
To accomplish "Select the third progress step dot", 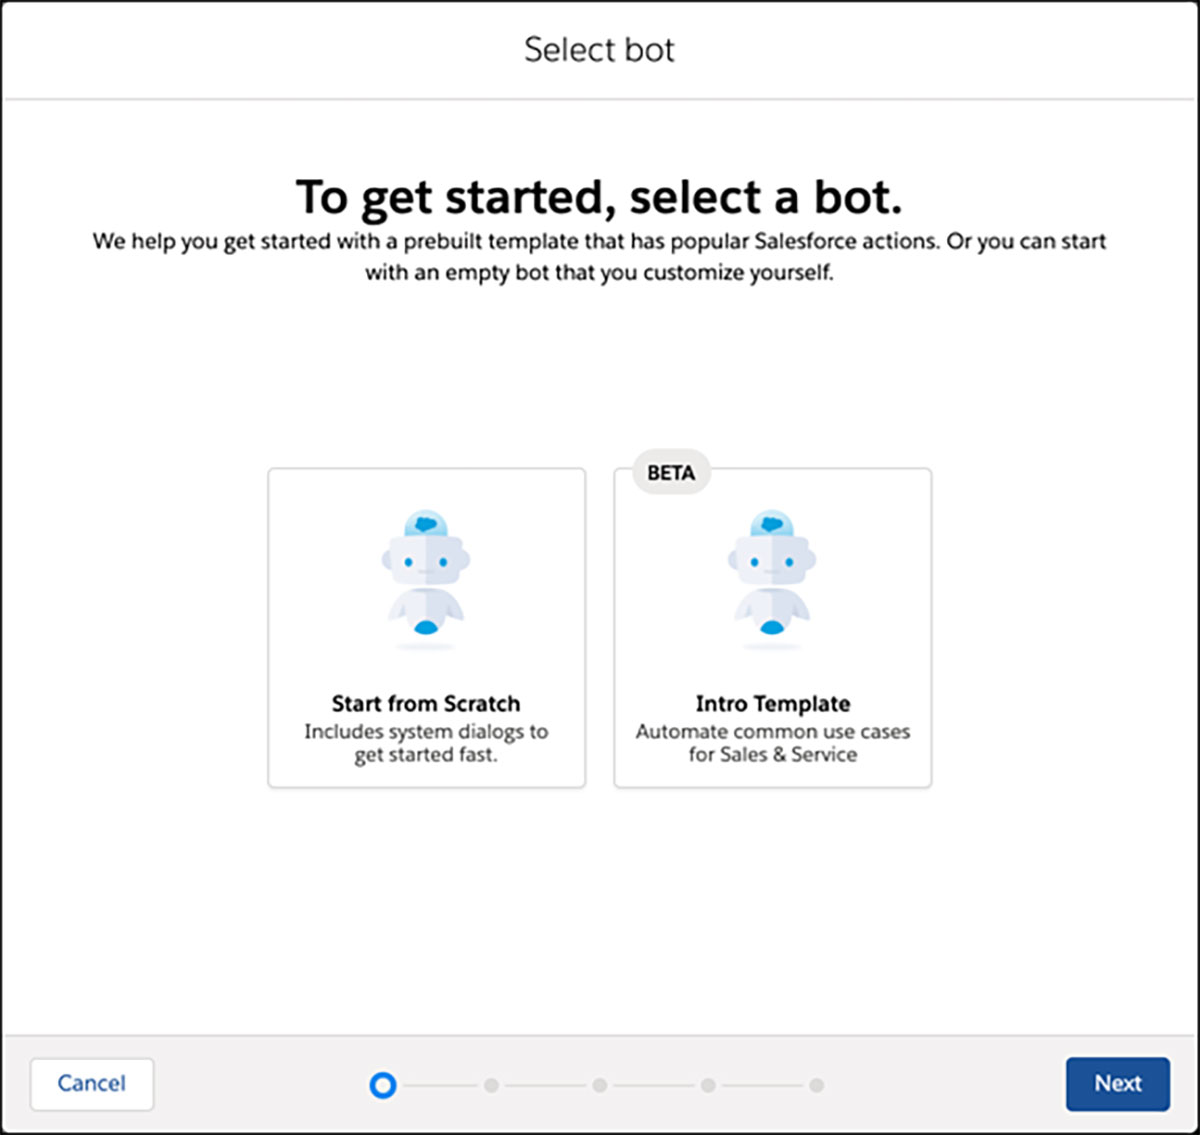I will [599, 1085].
